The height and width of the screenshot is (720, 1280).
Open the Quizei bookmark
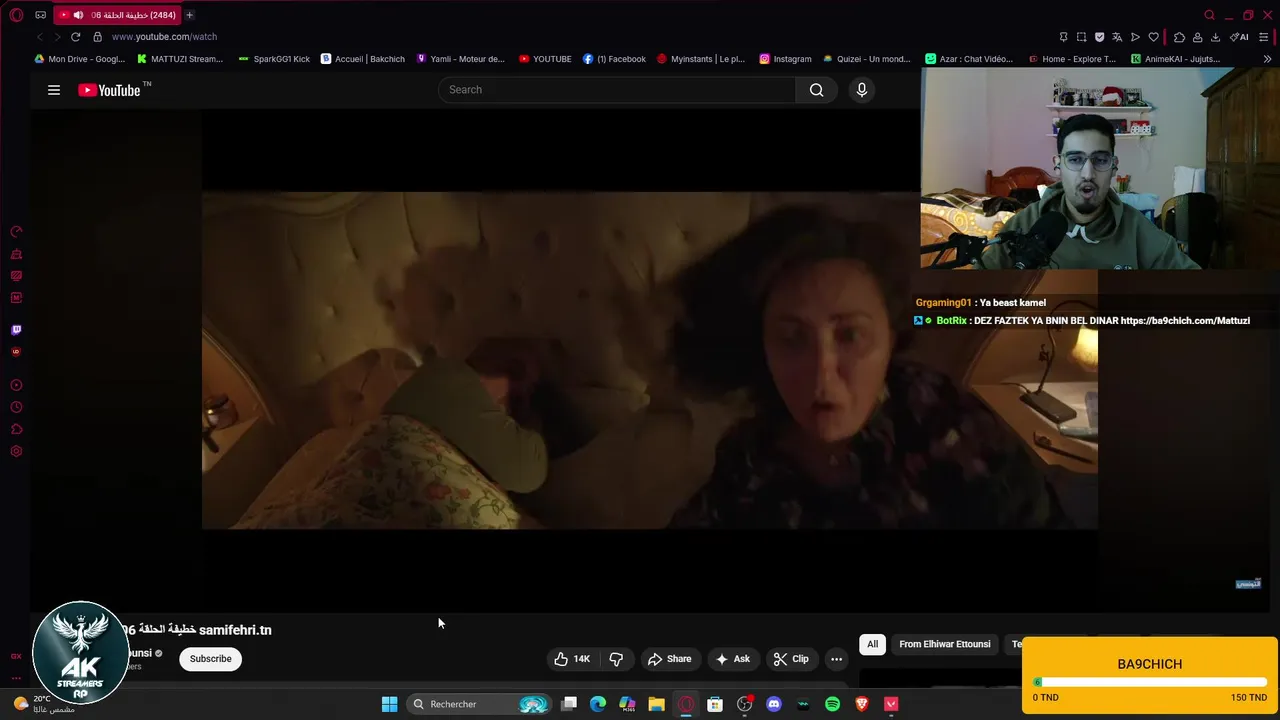click(866, 59)
